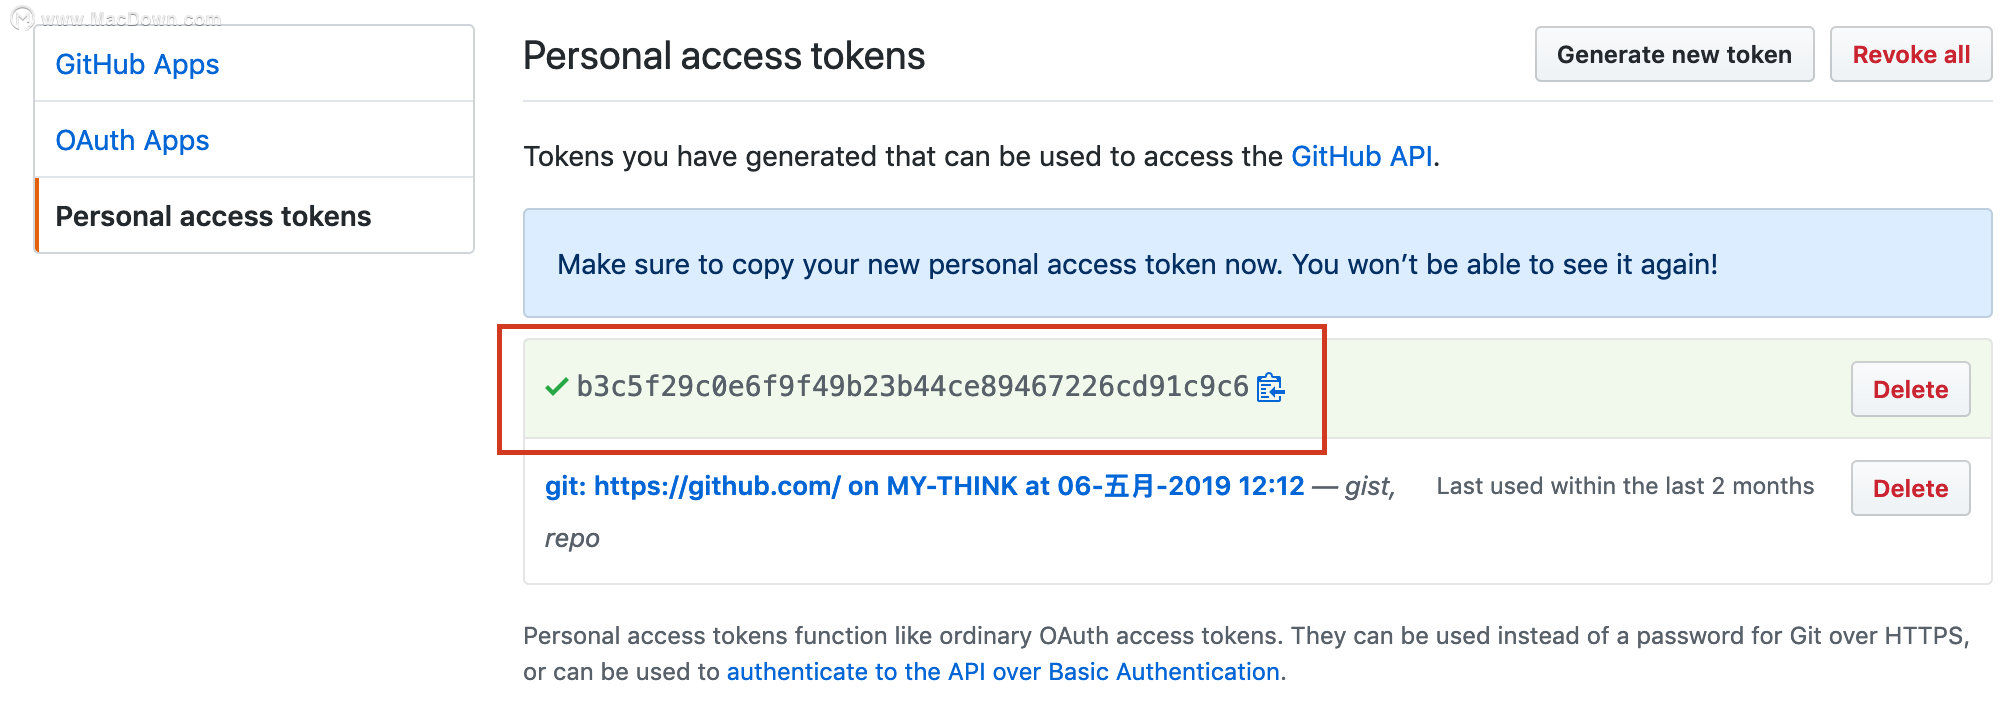2014x726 pixels.
Task: Delete the newly generated token
Action: click(1910, 389)
